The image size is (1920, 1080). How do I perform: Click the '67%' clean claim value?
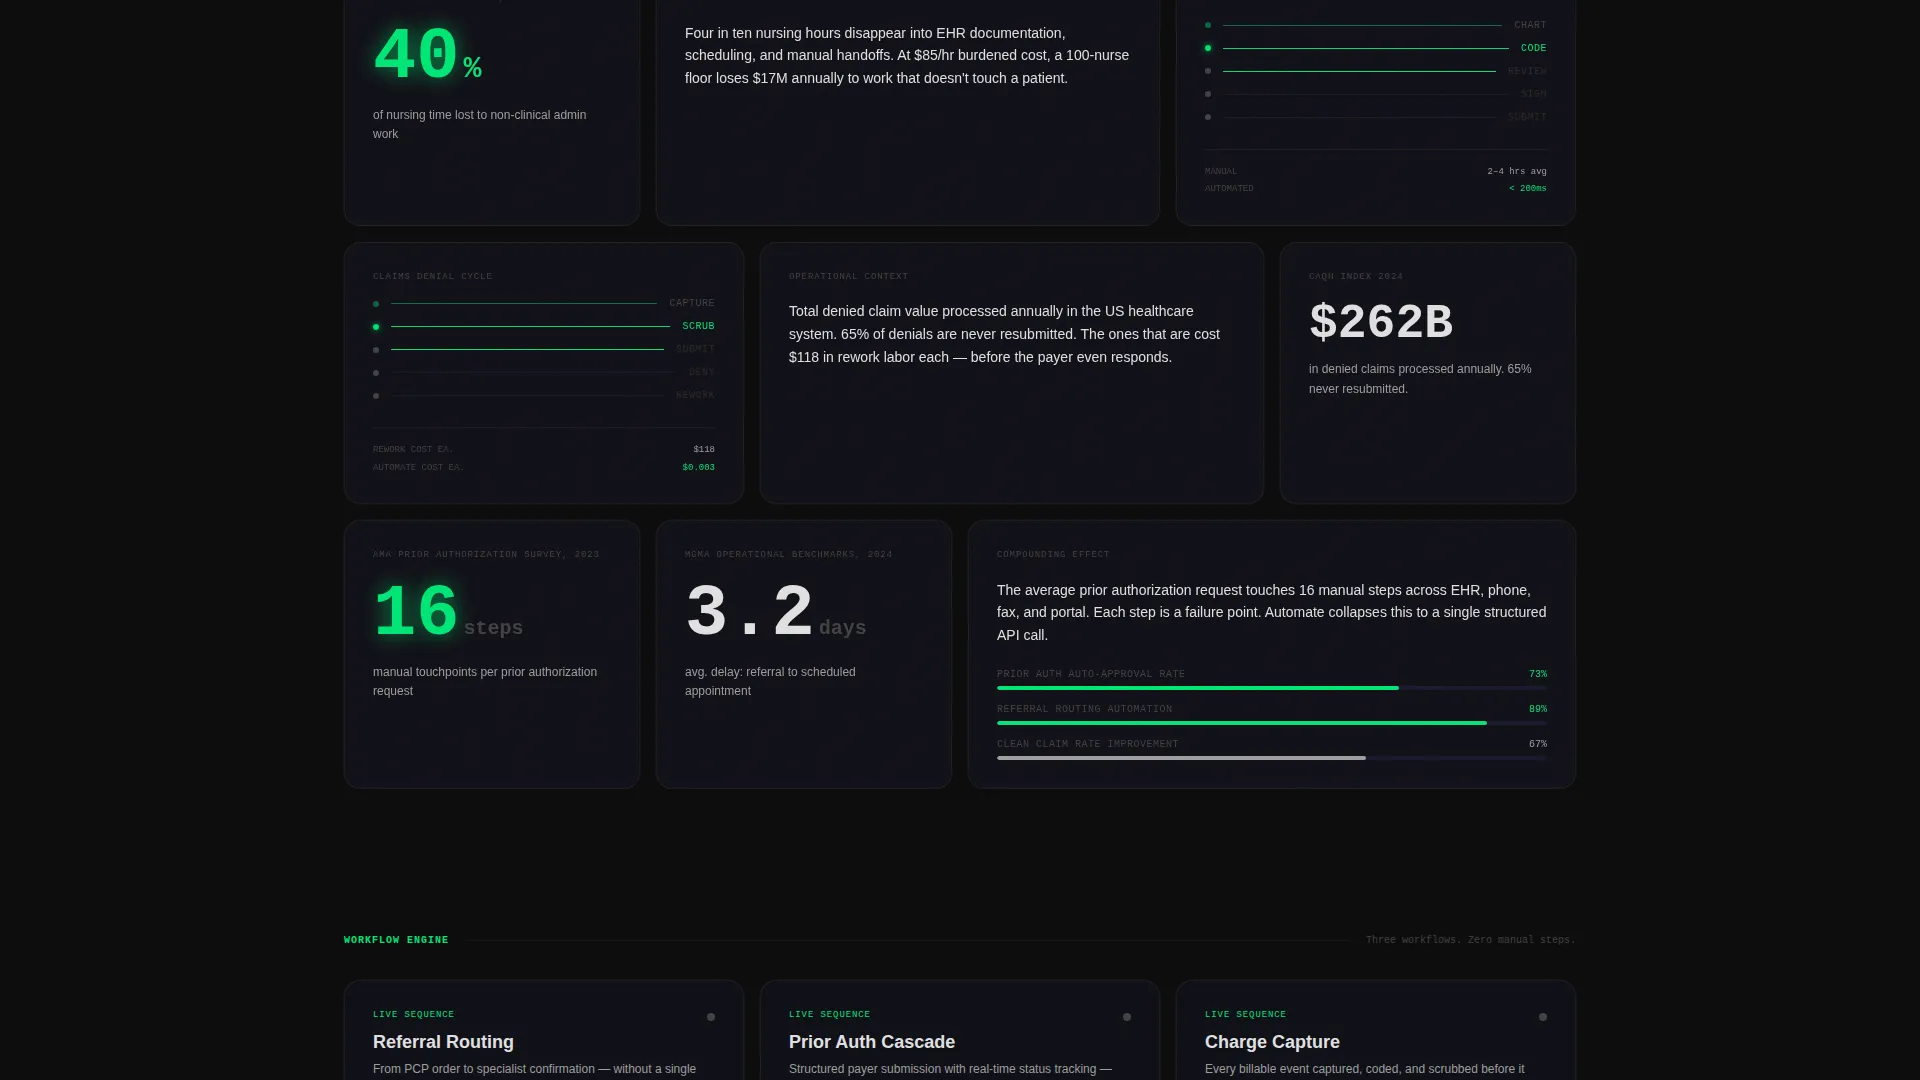[1537, 744]
